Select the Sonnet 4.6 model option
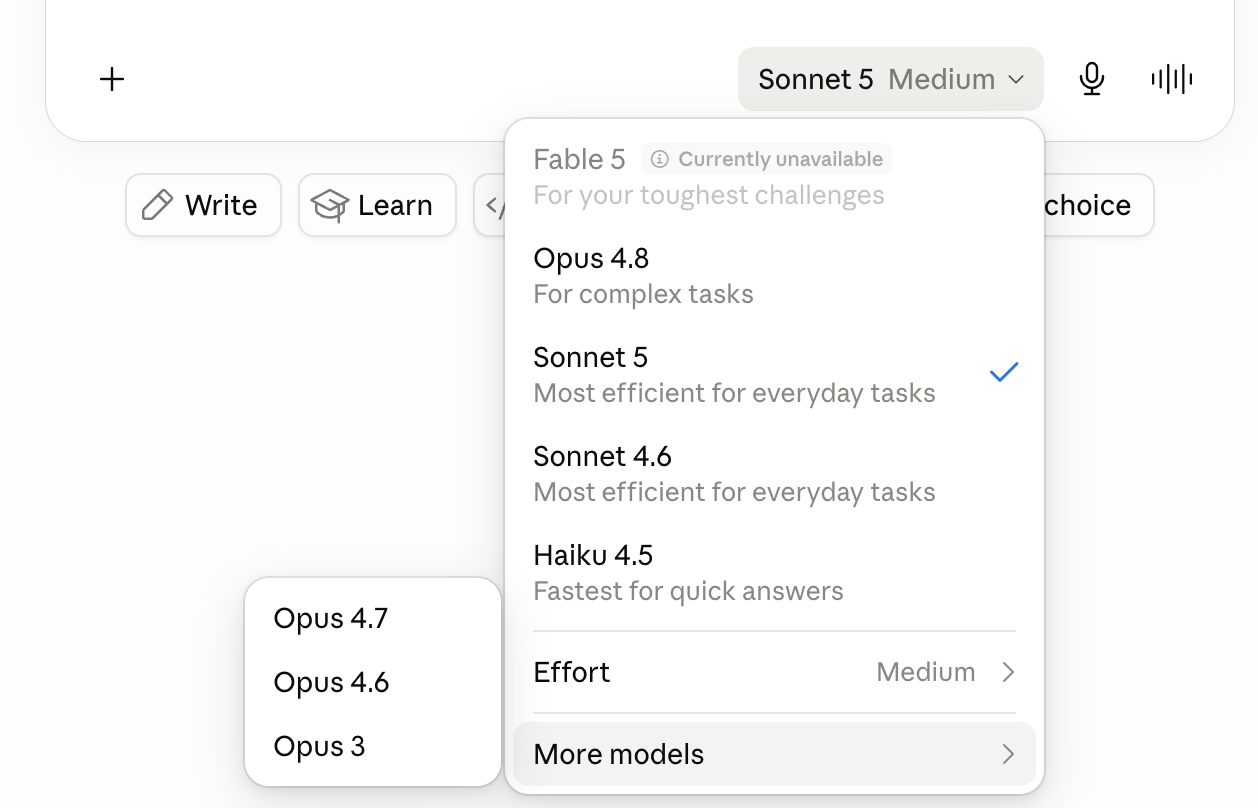The height and width of the screenshot is (808, 1258). point(775,473)
